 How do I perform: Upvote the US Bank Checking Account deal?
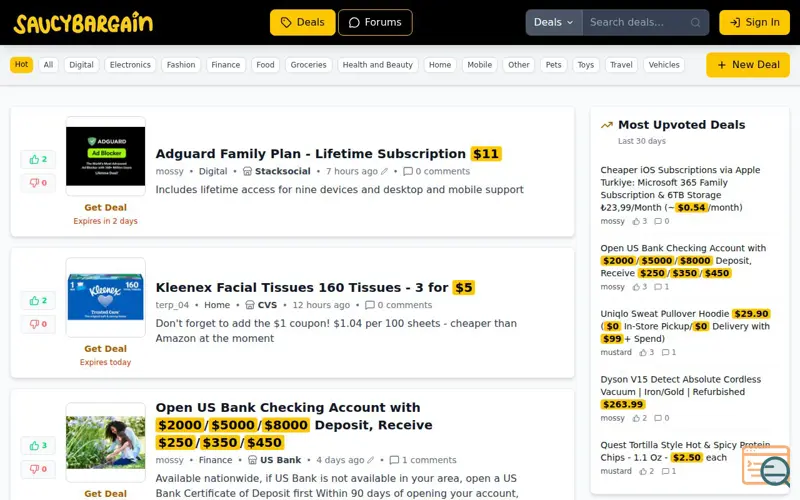point(38,445)
